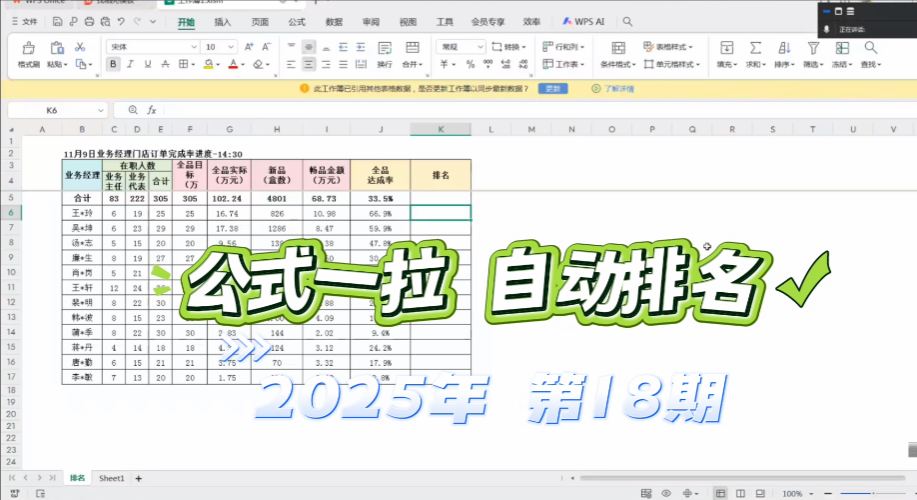Screen dimensions: 917x500
Task: Click the zoom out minus button
Action: pyautogui.click(x=828, y=494)
